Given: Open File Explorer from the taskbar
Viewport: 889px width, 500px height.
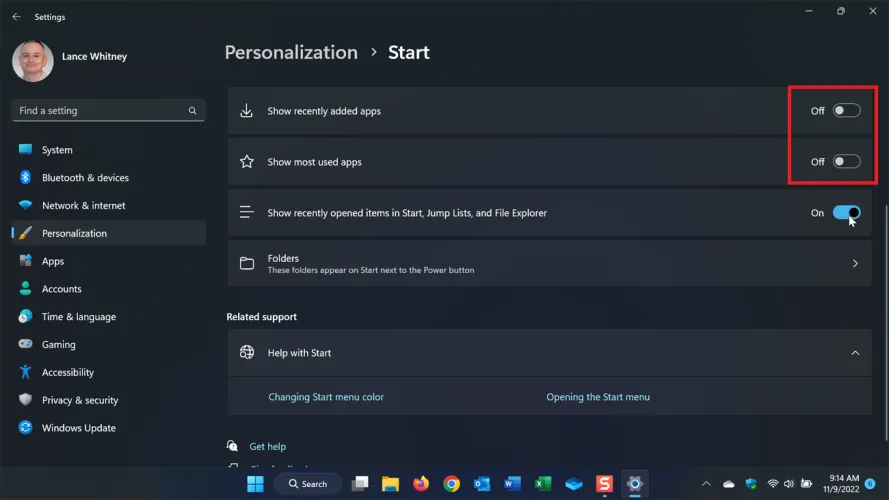Looking at the screenshot, I should (x=390, y=484).
